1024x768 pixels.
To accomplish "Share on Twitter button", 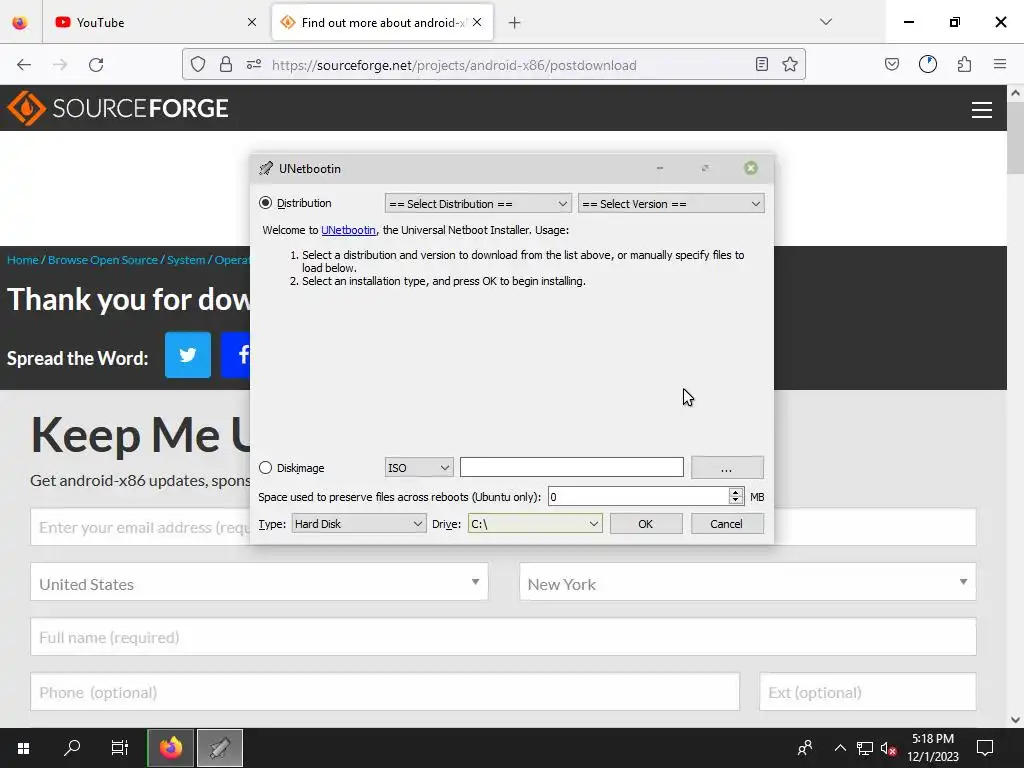I will point(188,355).
